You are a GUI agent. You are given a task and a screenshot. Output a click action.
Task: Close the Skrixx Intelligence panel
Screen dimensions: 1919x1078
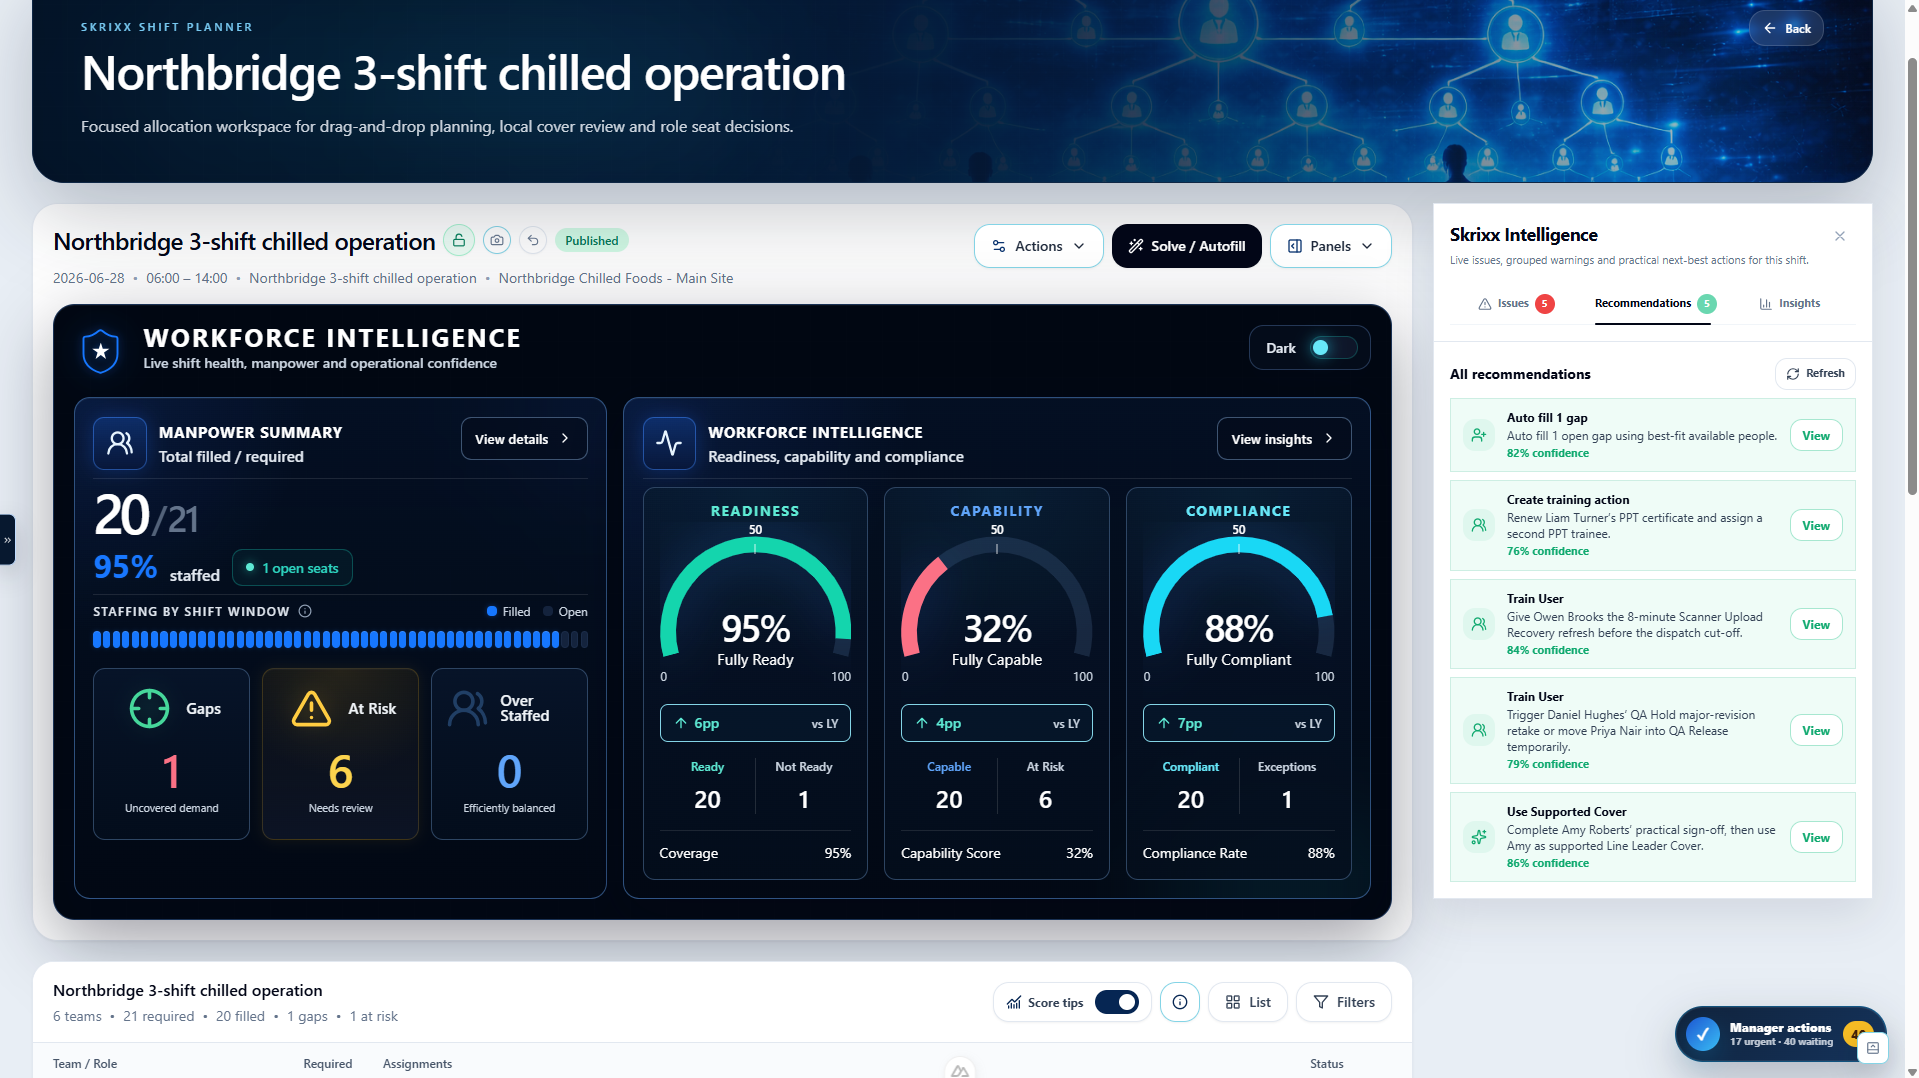(x=1840, y=236)
